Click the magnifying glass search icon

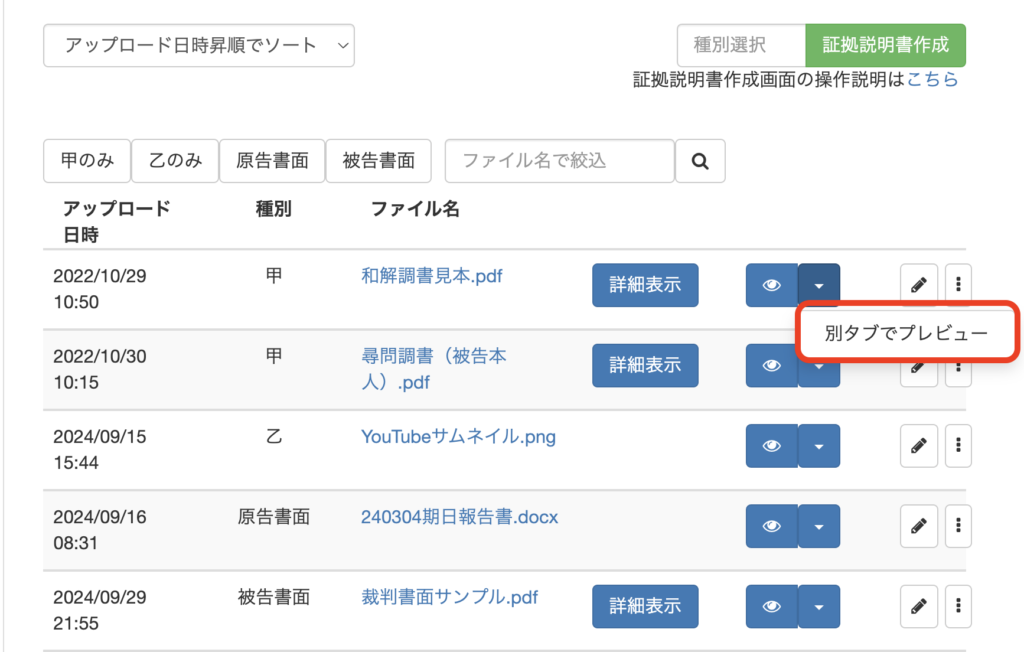[700, 161]
